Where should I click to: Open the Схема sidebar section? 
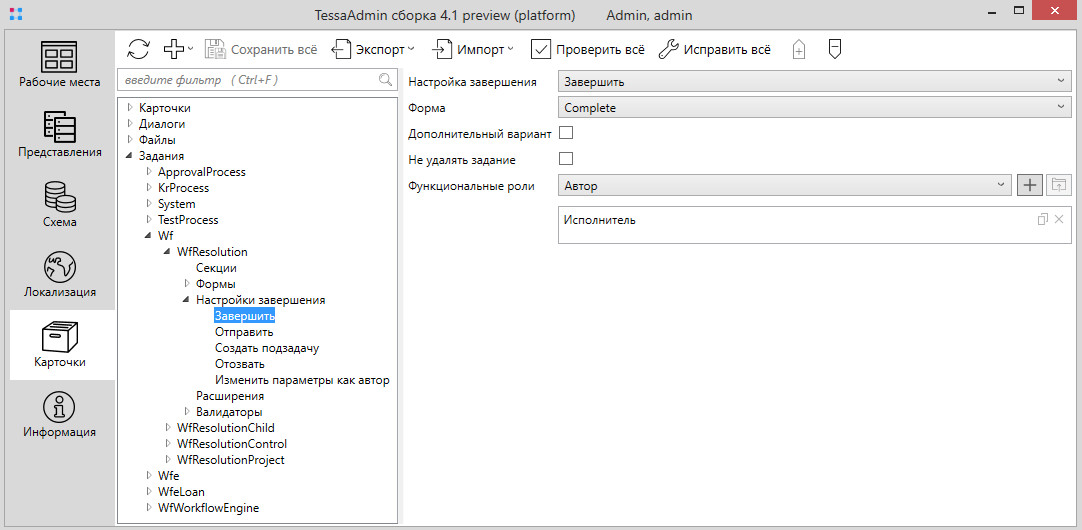point(59,205)
